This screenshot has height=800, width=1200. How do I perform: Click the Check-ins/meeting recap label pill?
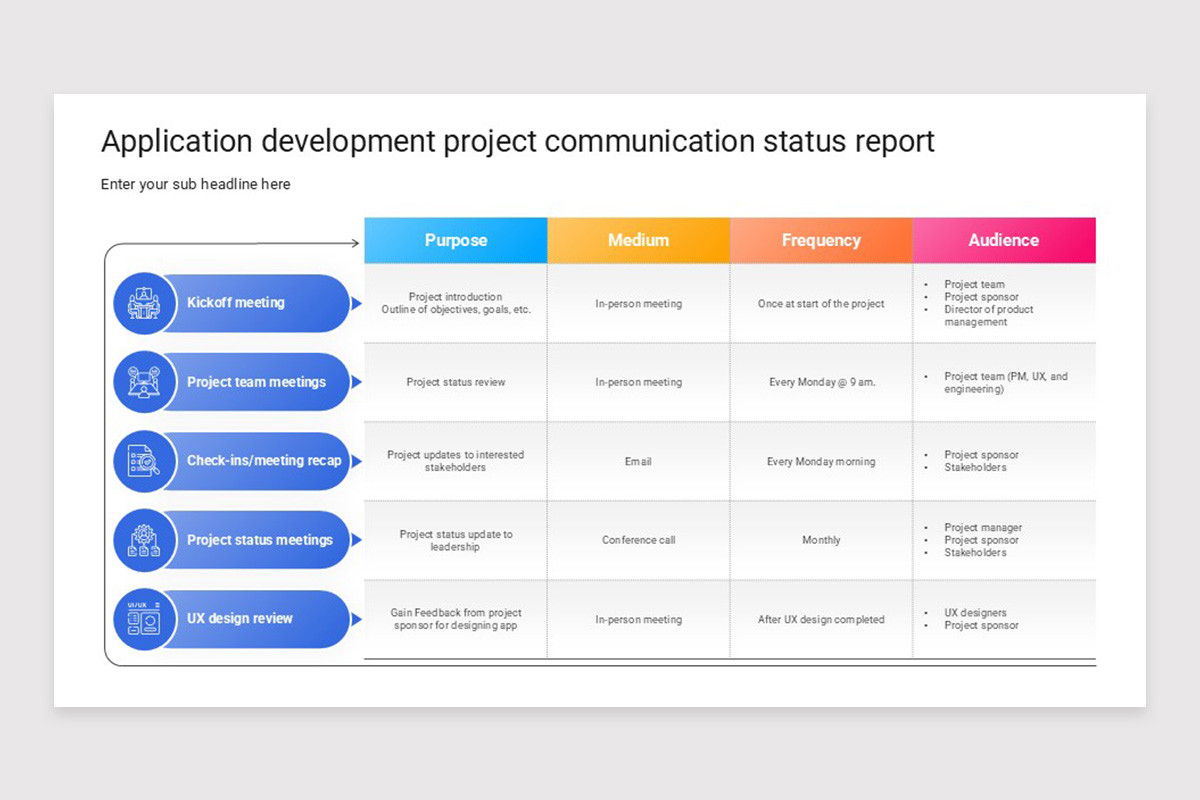pyautogui.click(x=255, y=461)
